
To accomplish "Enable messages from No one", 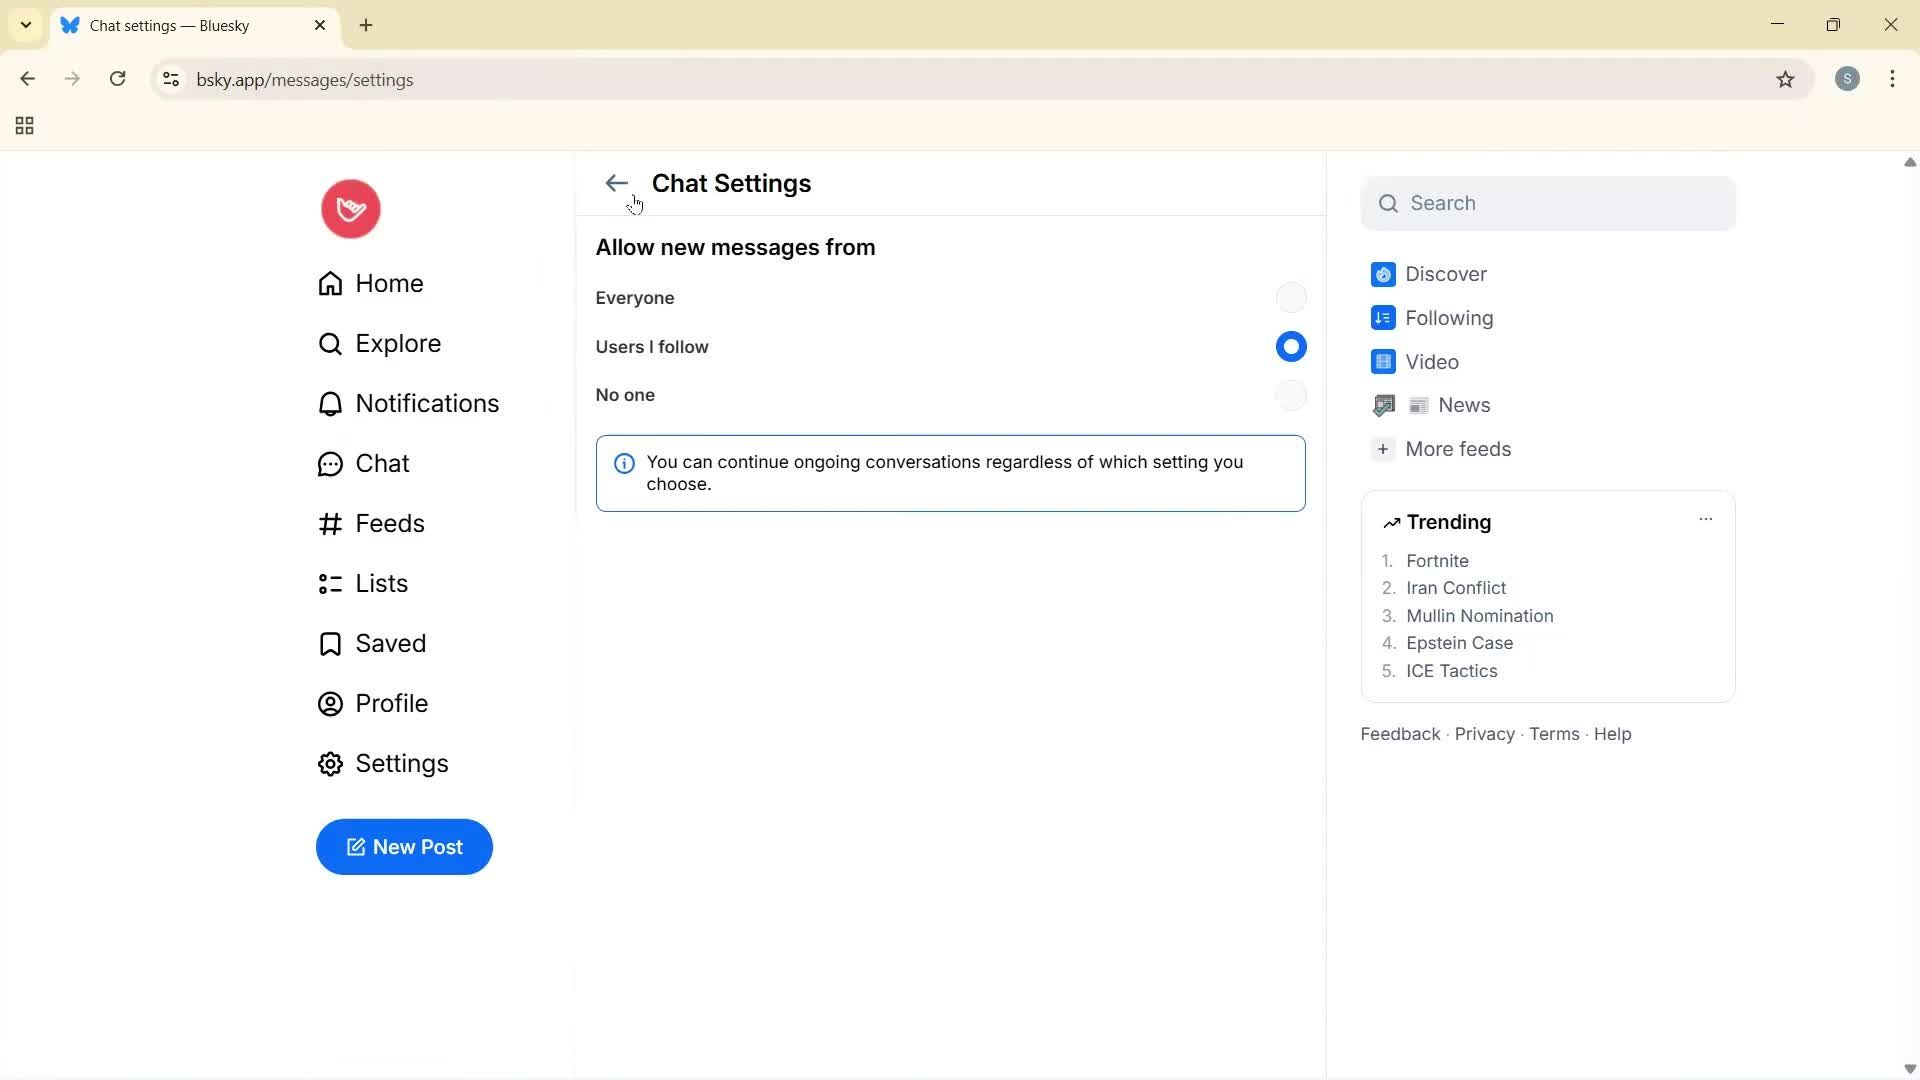I will [x=1291, y=395].
